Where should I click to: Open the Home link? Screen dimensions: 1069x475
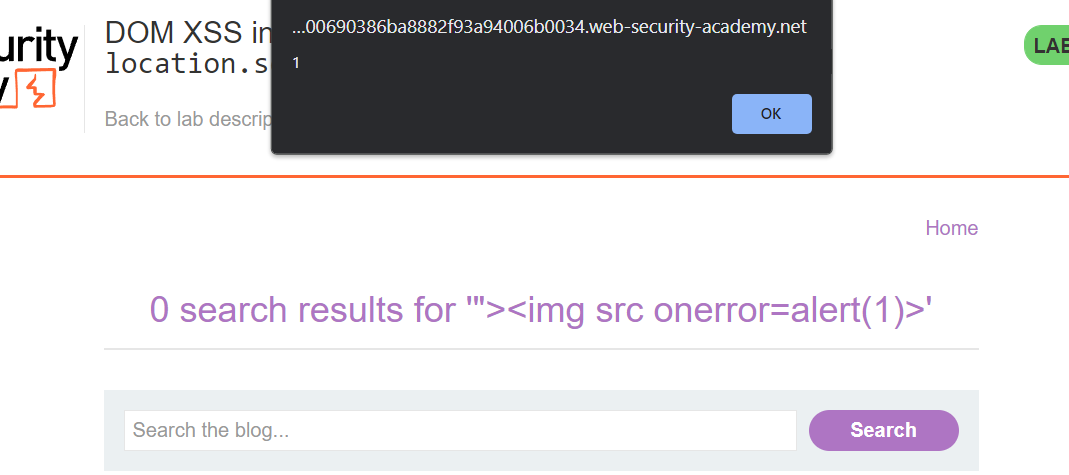coord(951,228)
